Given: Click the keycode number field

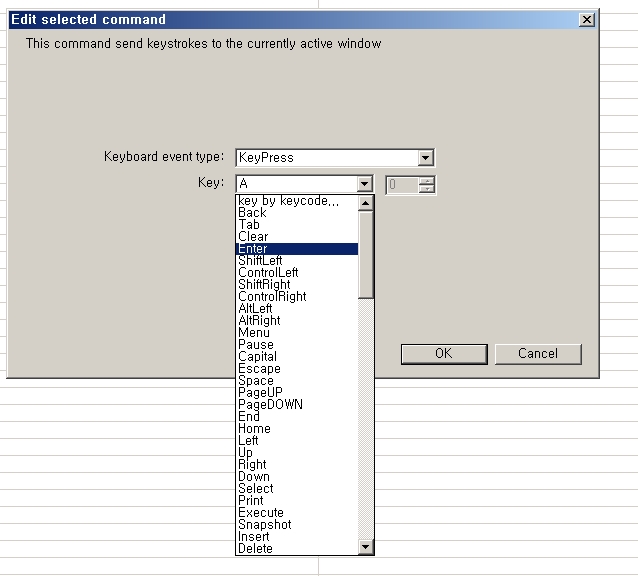Looking at the screenshot, I should [x=402, y=185].
